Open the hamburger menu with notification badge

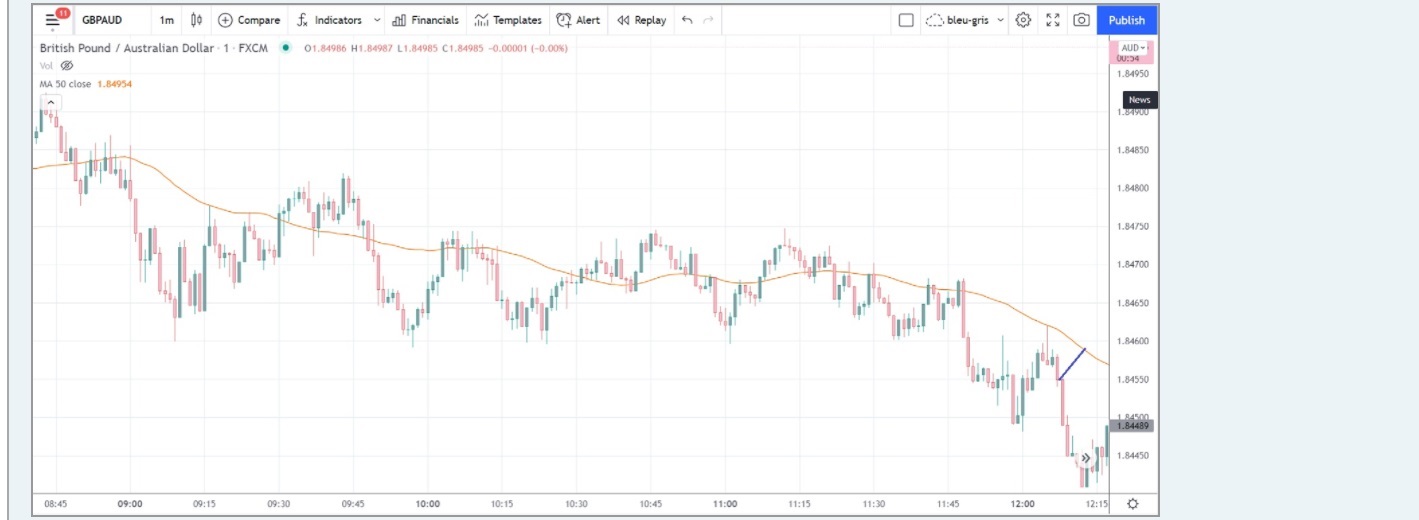[53, 20]
